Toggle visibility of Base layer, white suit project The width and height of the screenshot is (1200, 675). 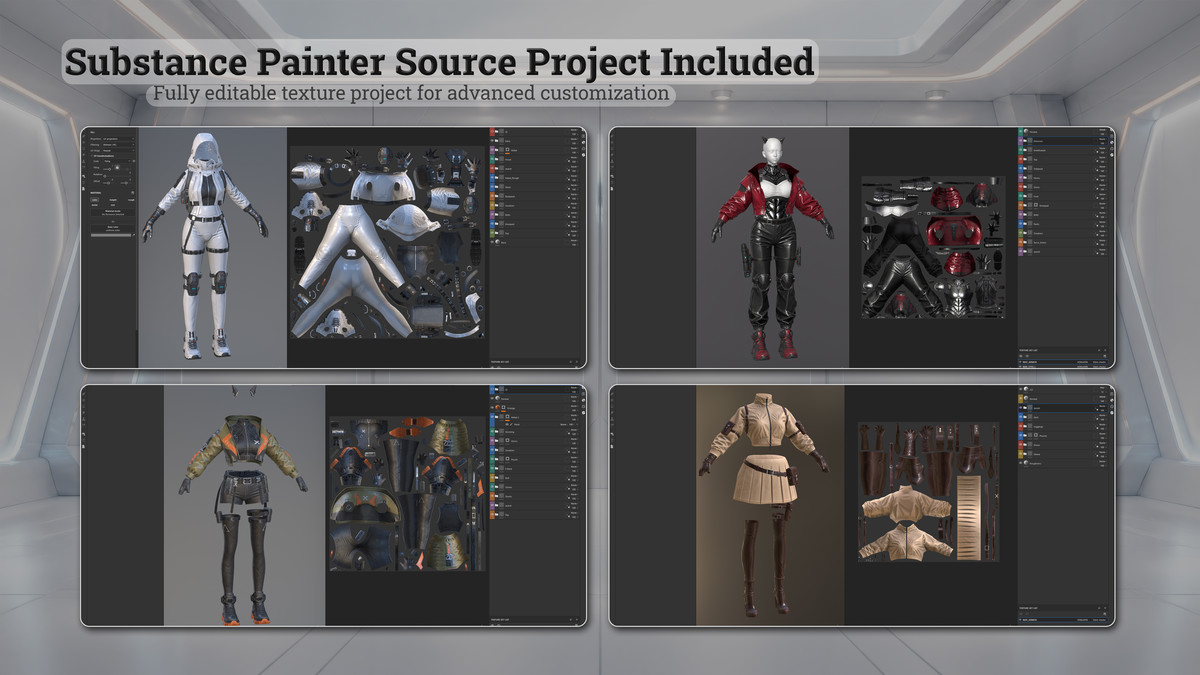click(x=494, y=240)
